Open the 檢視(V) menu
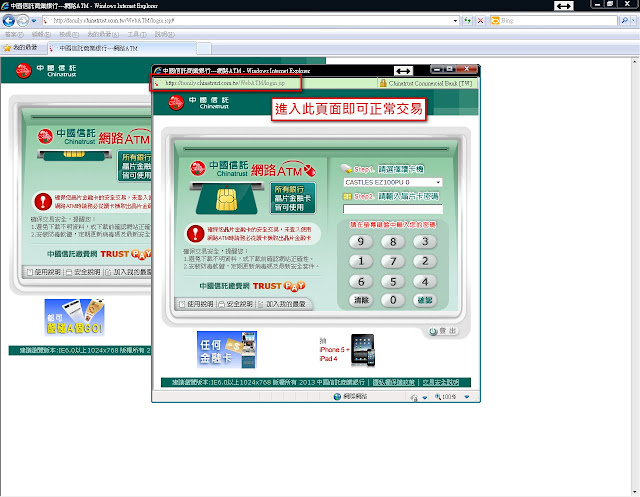640x497 pixels. 68,35
